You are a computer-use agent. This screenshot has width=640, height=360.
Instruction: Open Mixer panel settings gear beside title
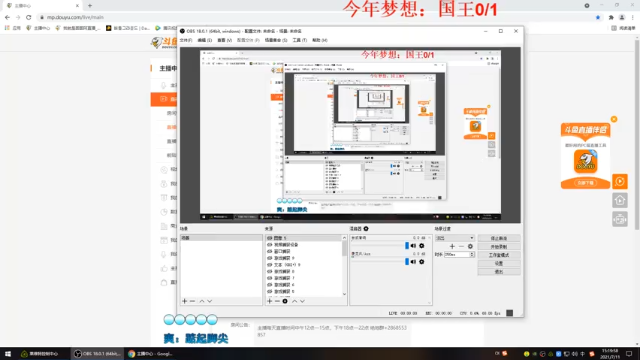coord(366,229)
